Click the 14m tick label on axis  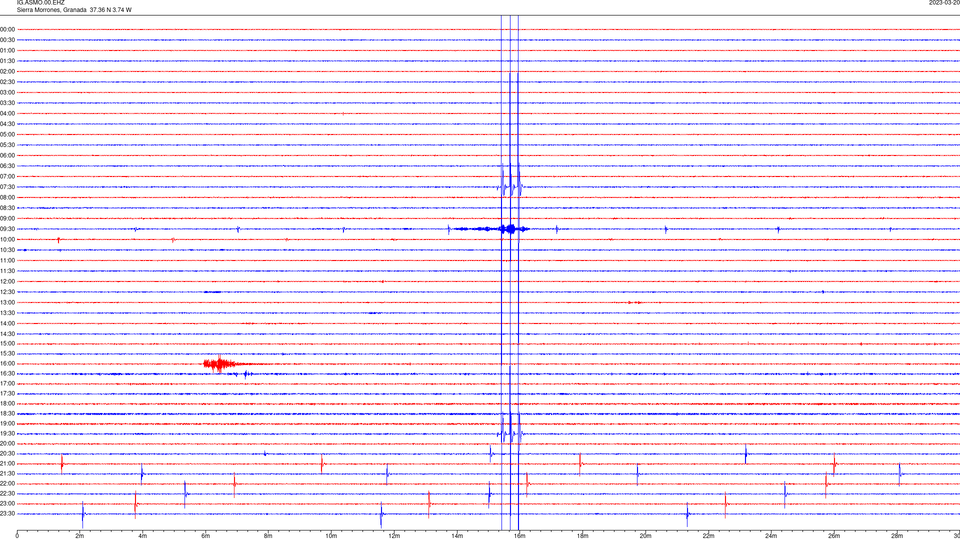pyautogui.click(x=457, y=536)
